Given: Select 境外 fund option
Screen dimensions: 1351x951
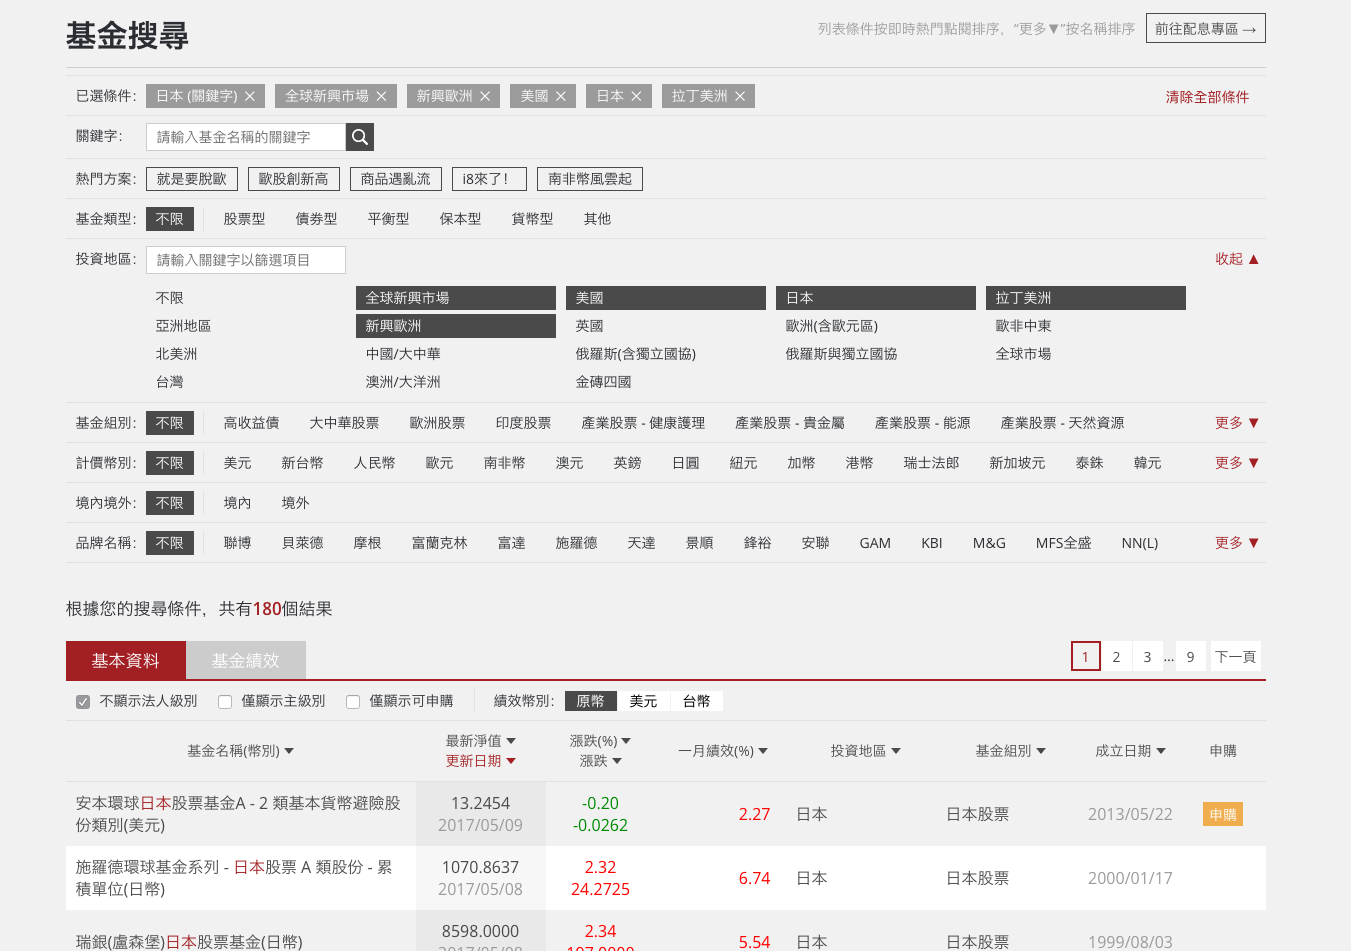Looking at the screenshot, I should [x=295, y=503].
